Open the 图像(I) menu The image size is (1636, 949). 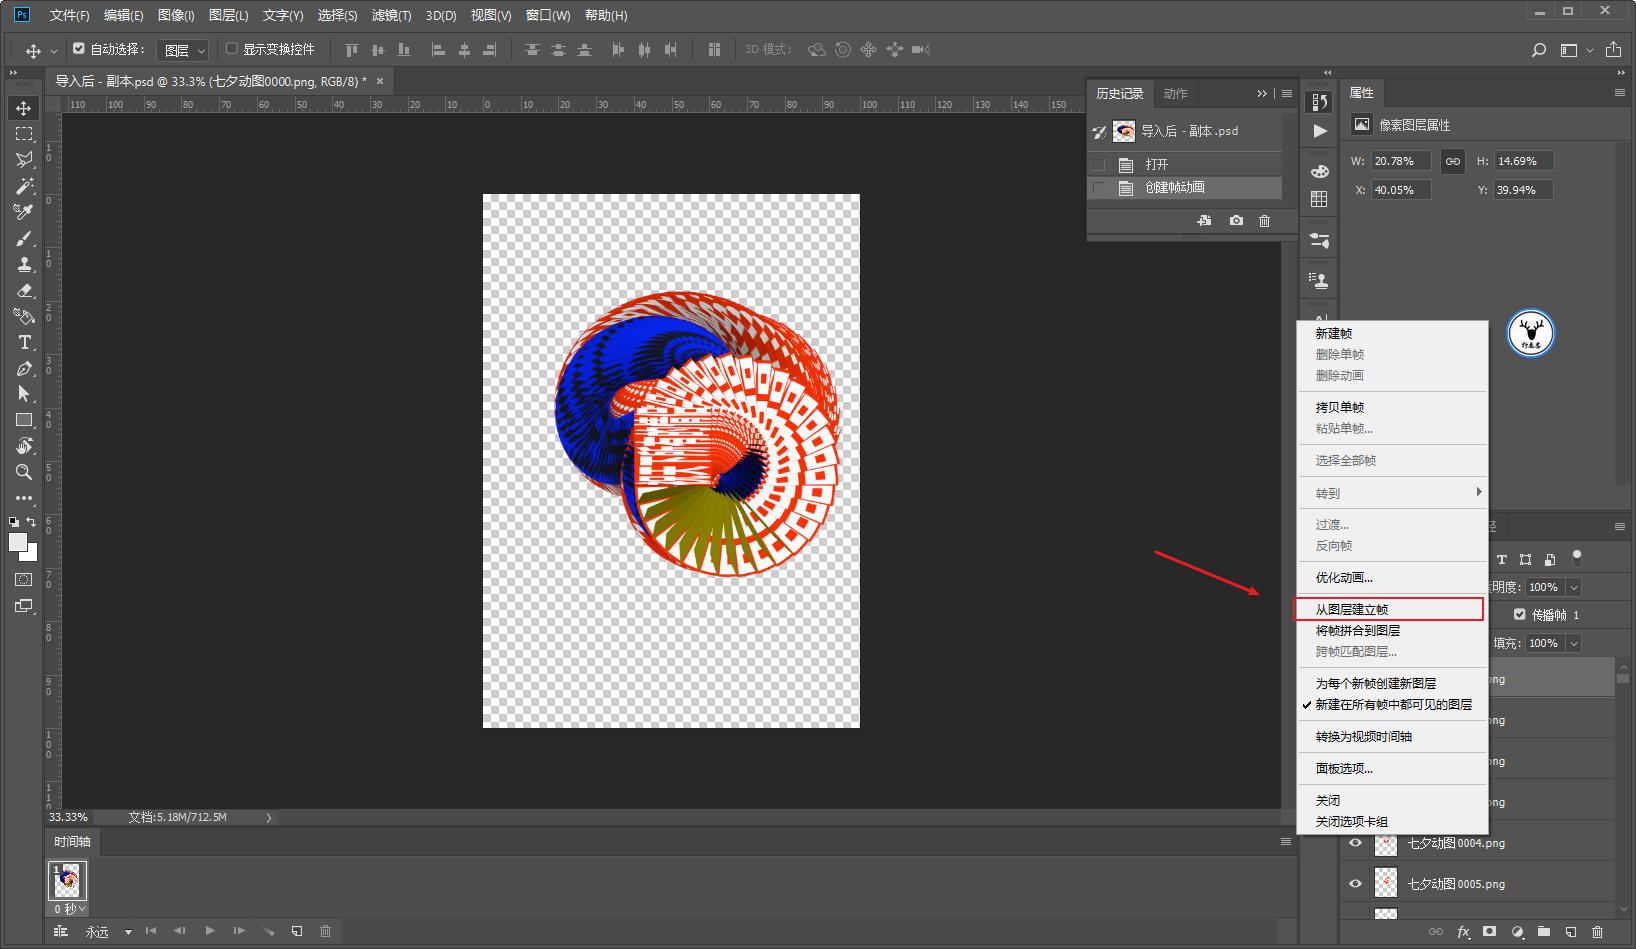pyautogui.click(x=176, y=15)
